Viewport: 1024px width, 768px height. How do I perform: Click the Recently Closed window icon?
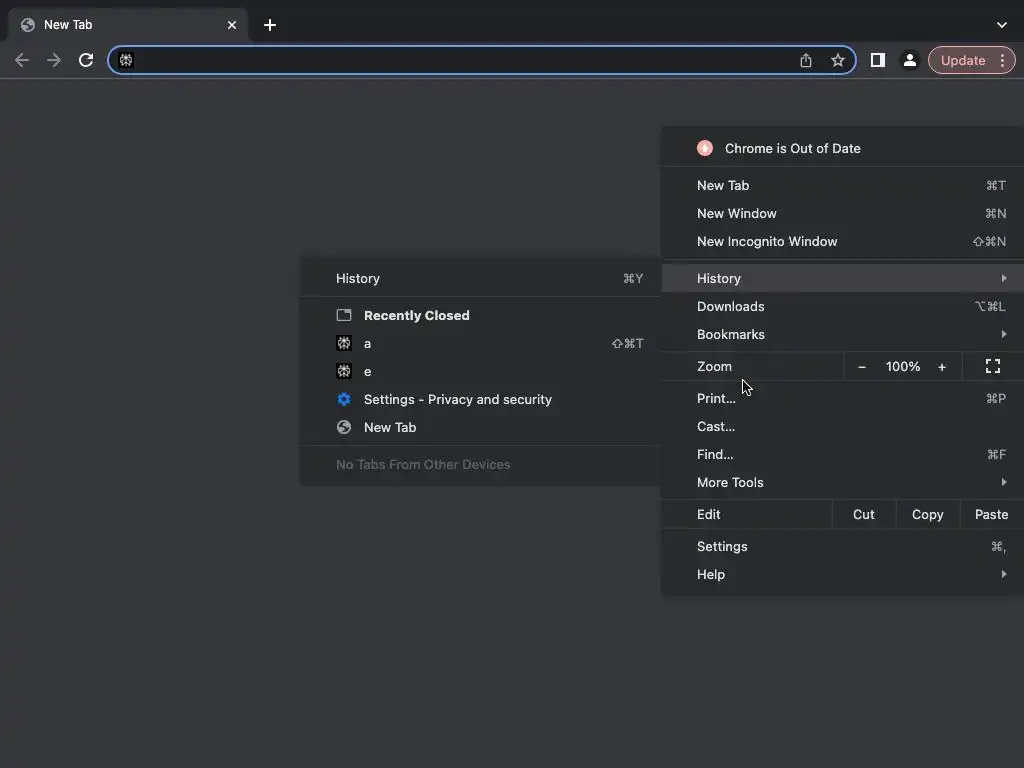(344, 315)
